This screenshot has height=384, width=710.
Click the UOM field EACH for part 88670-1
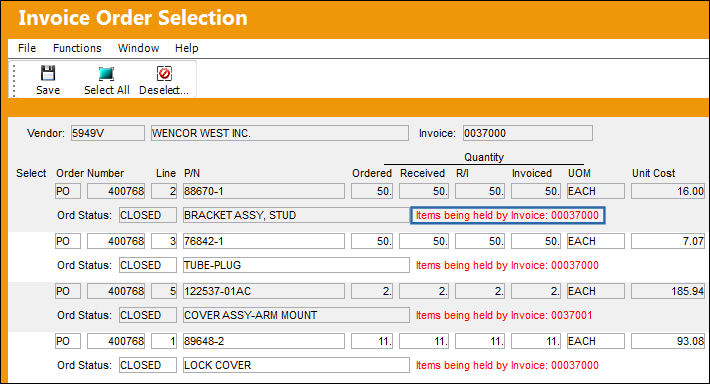click(596, 191)
